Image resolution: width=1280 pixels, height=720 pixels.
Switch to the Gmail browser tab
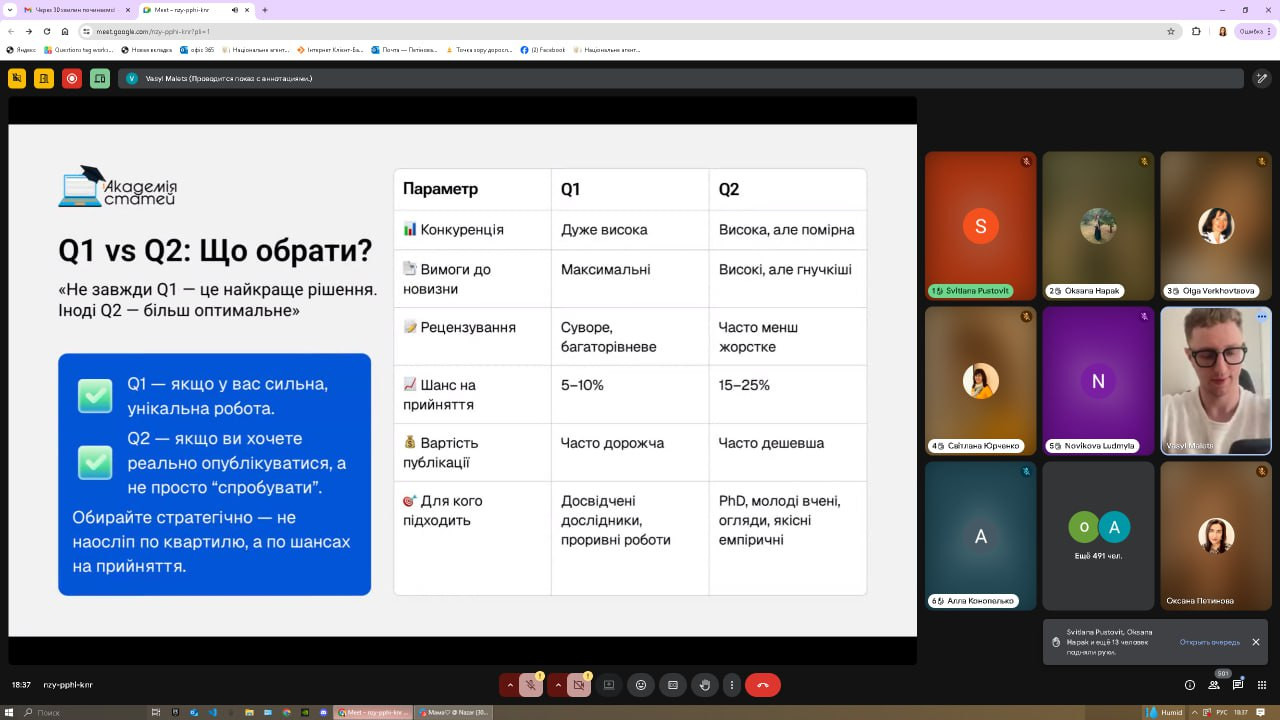77,10
